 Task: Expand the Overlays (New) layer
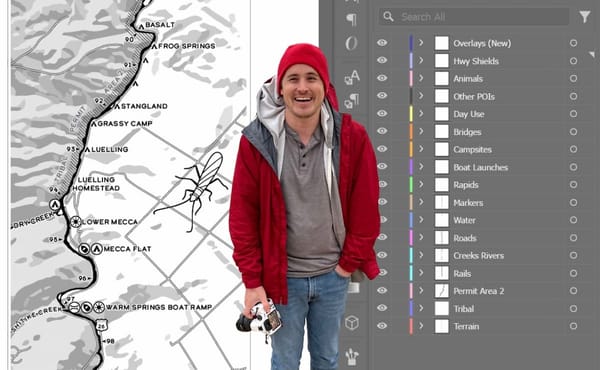coord(421,43)
